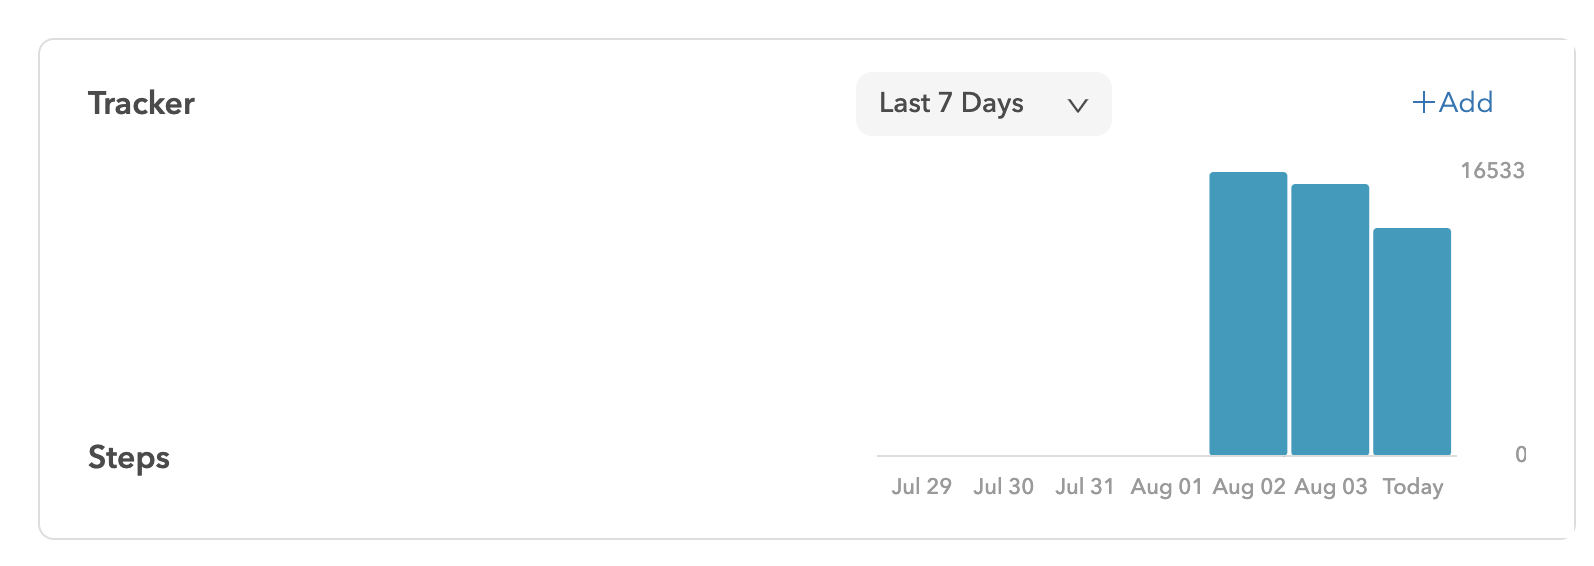1594x566 pixels.
Task: Click the empty chart area above Jul 30
Action: [x=1003, y=314]
